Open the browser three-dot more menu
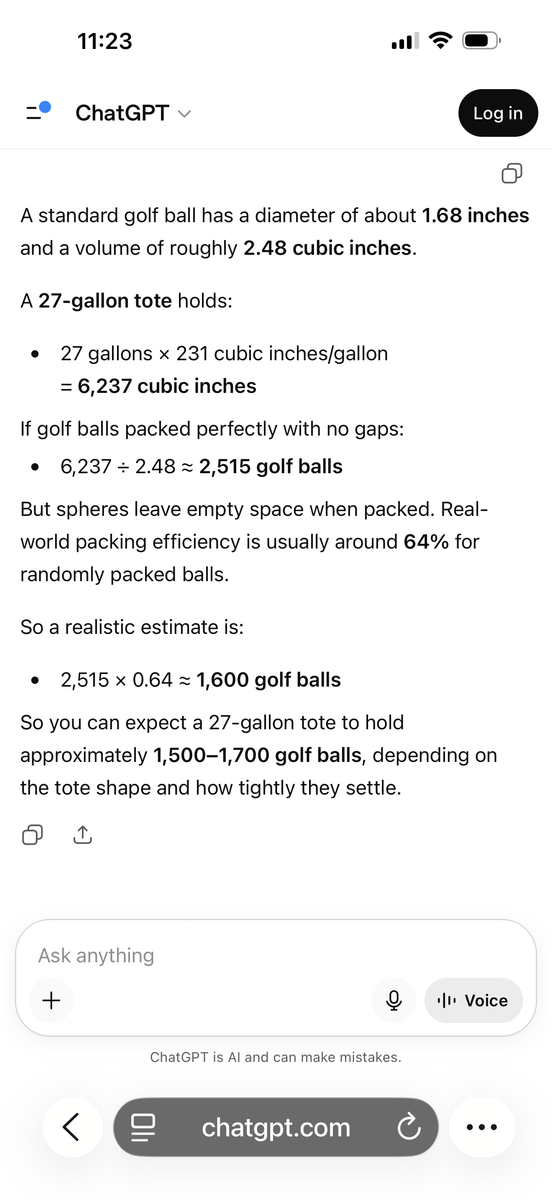Screen dimensions: 552x1200 (x=482, y=1127)
